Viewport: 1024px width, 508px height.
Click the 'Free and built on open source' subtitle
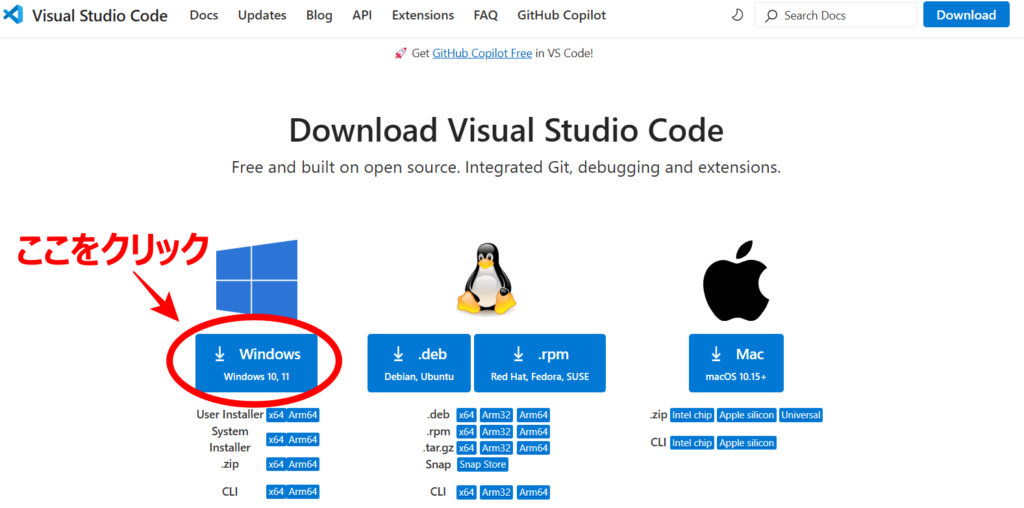[506, 168]
